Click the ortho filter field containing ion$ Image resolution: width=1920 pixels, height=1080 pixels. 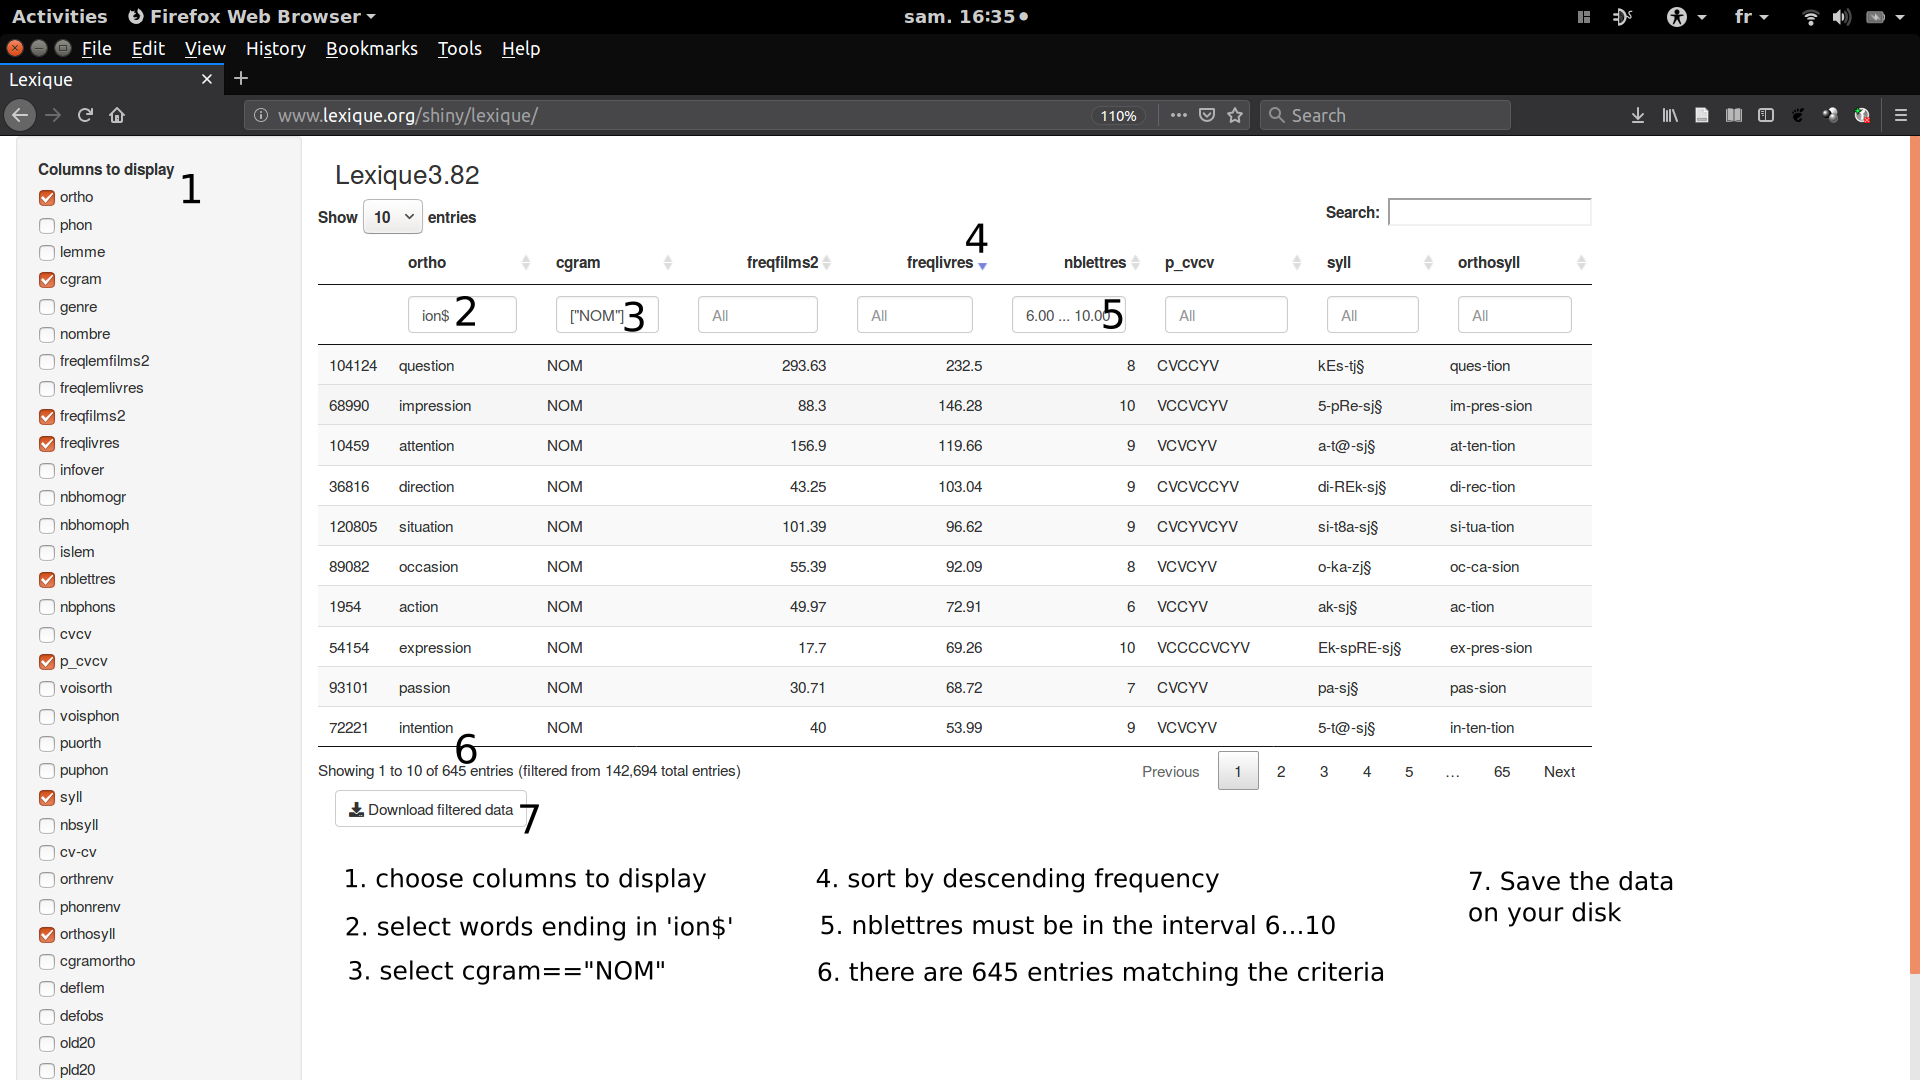coord(462,315)
